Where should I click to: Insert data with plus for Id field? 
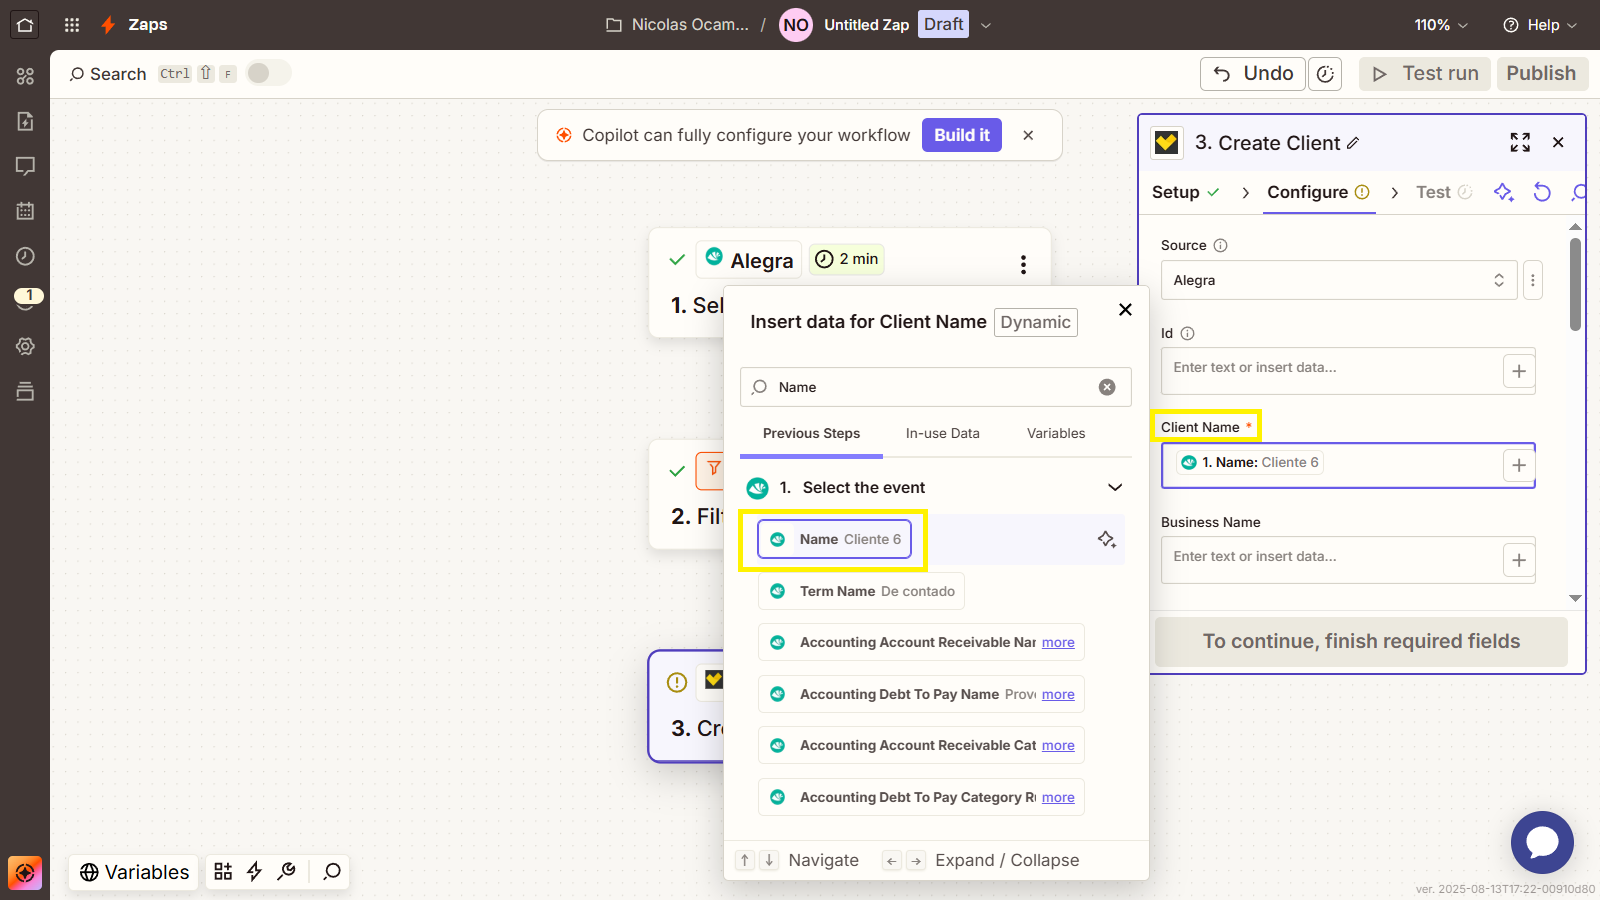click(1519, 372)
